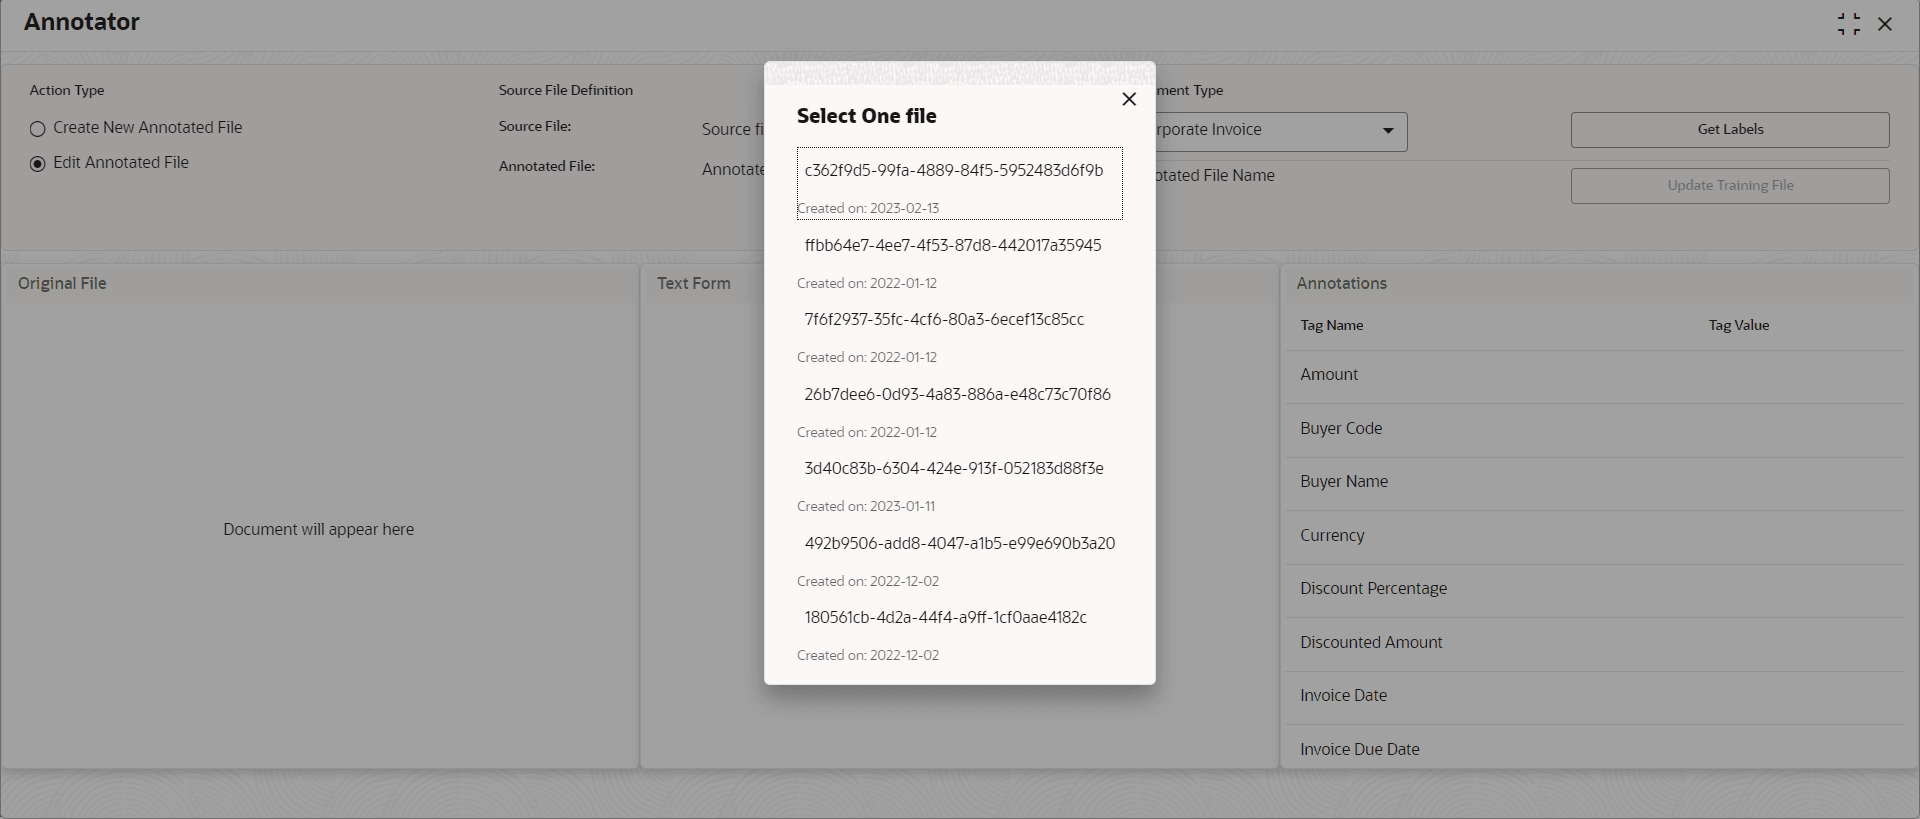Select the Buyer Code tag row
The height and width of the screenshot is (819, 1920).
tap(1593, 430)
